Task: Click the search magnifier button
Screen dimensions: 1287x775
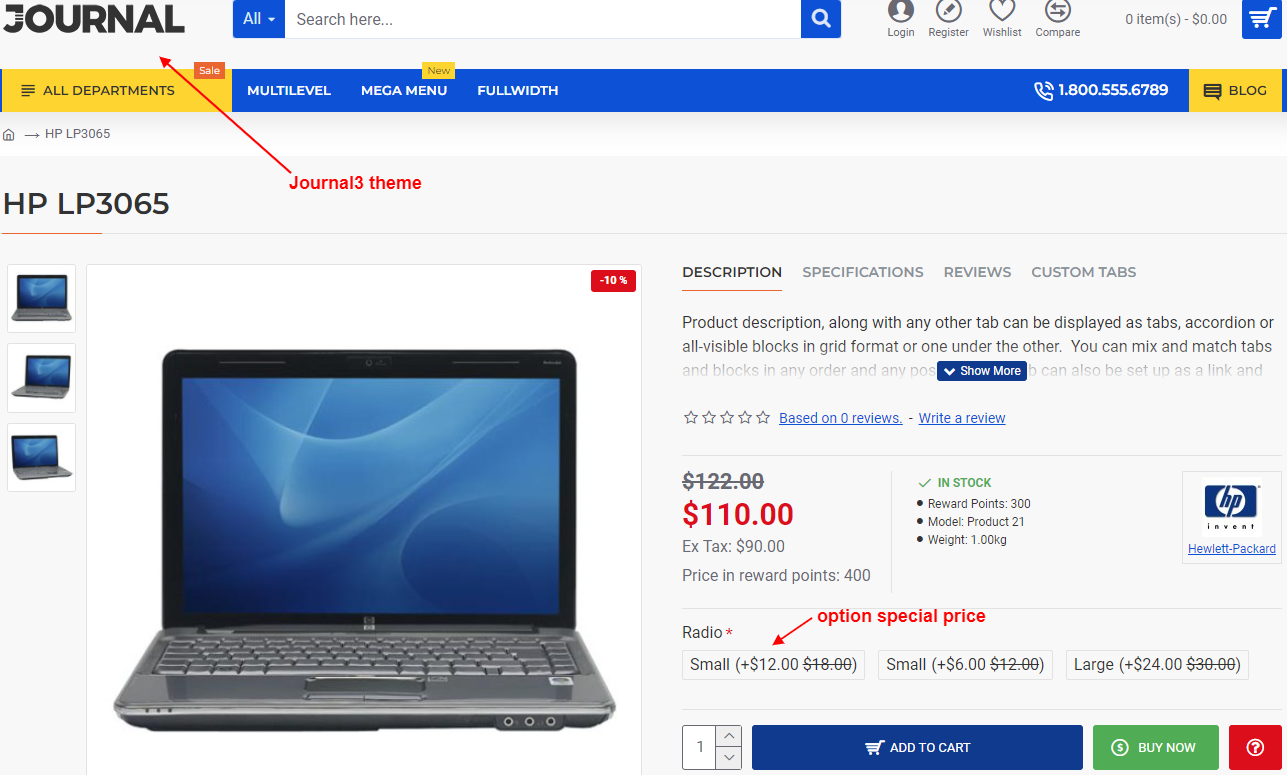Action: (821, 19)
